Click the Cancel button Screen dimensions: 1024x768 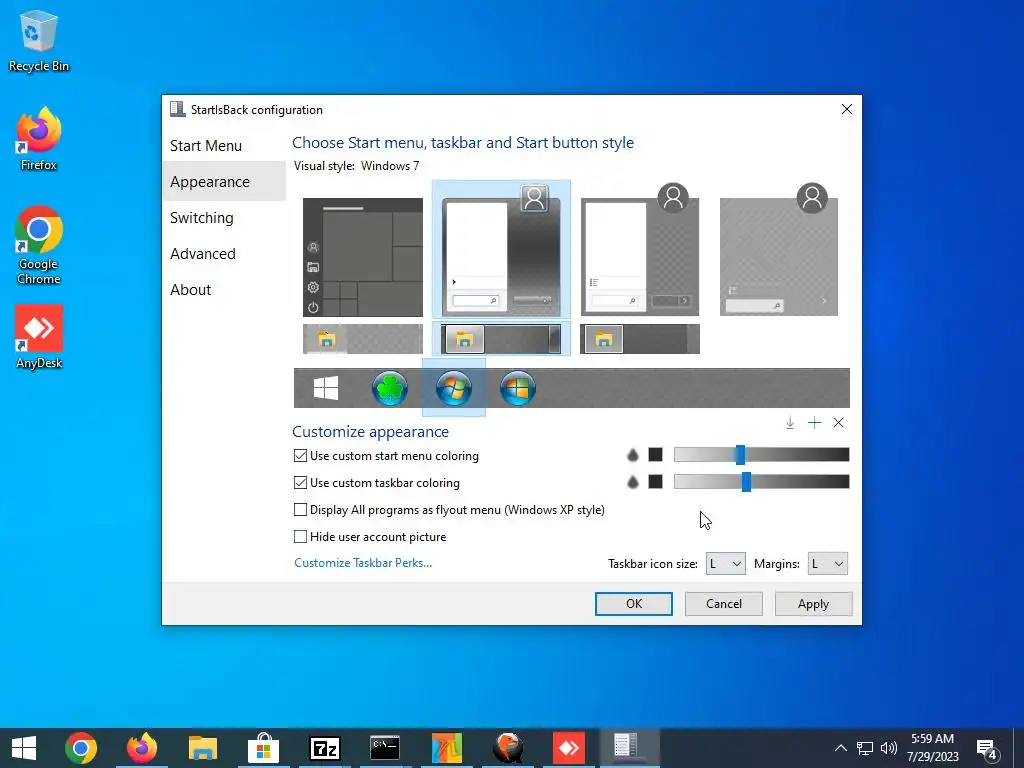coord(724,604)
